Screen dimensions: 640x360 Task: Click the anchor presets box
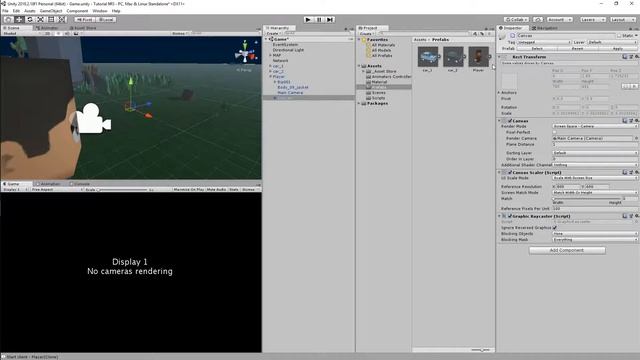509,80
